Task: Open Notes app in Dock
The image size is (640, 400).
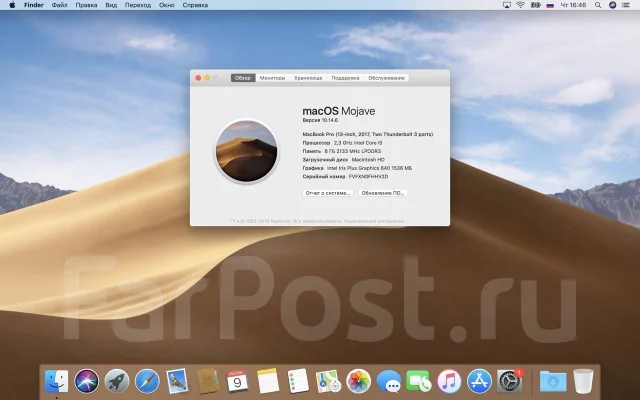Action: (268, 381)
